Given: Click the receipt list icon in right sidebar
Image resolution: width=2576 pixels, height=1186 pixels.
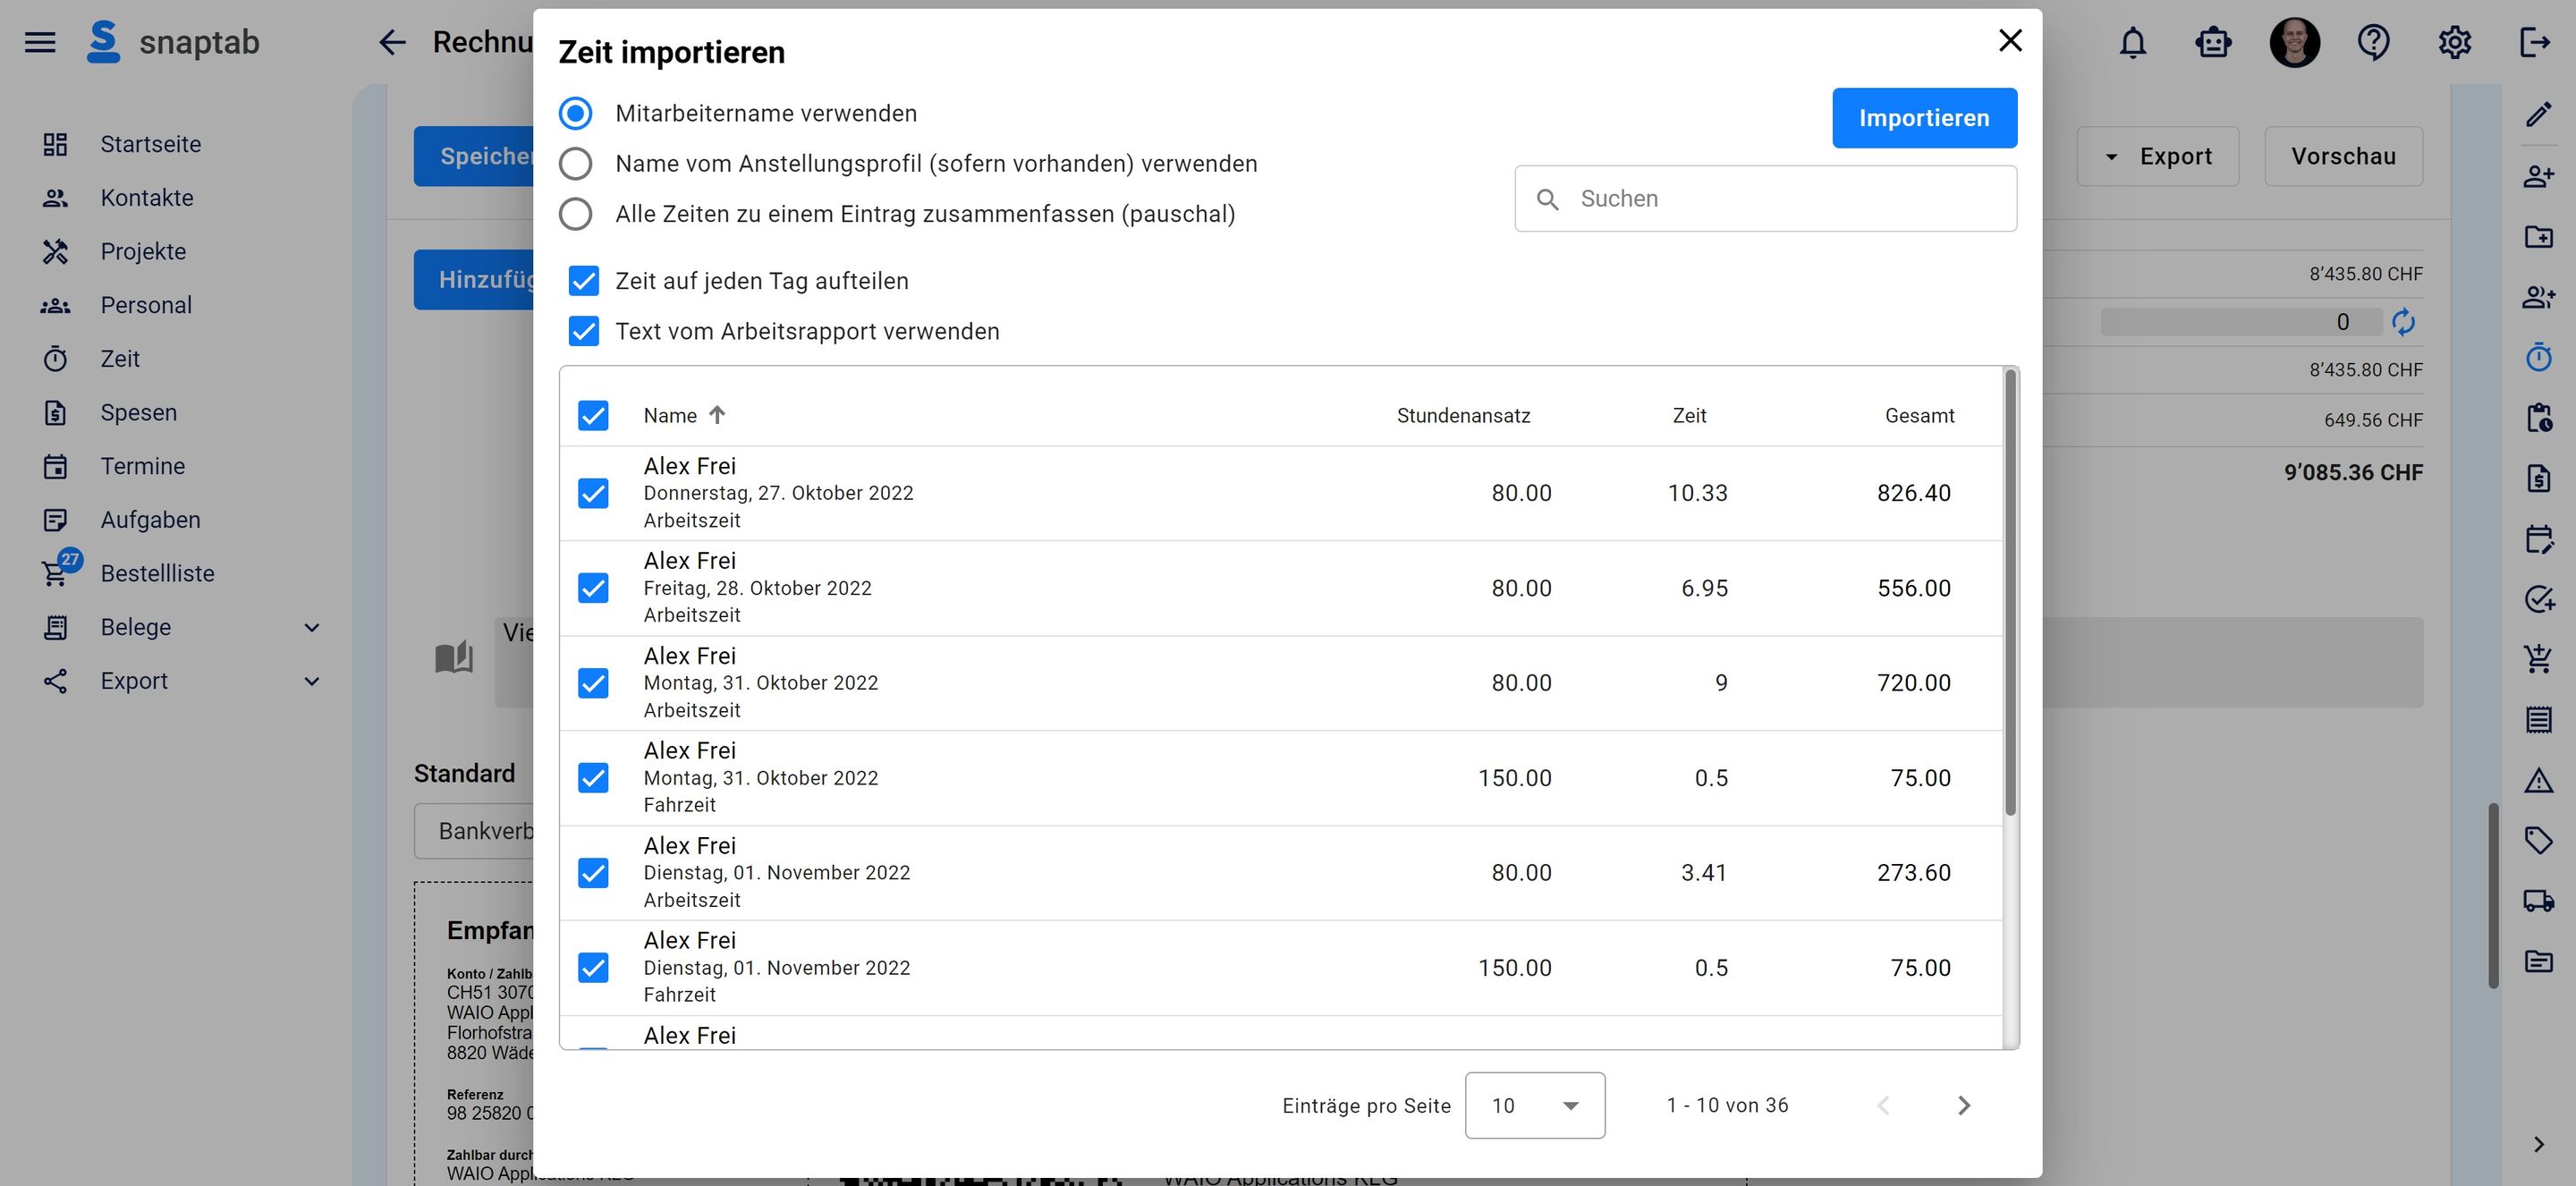Looking at the screenshot, I should click(2538, 719).
